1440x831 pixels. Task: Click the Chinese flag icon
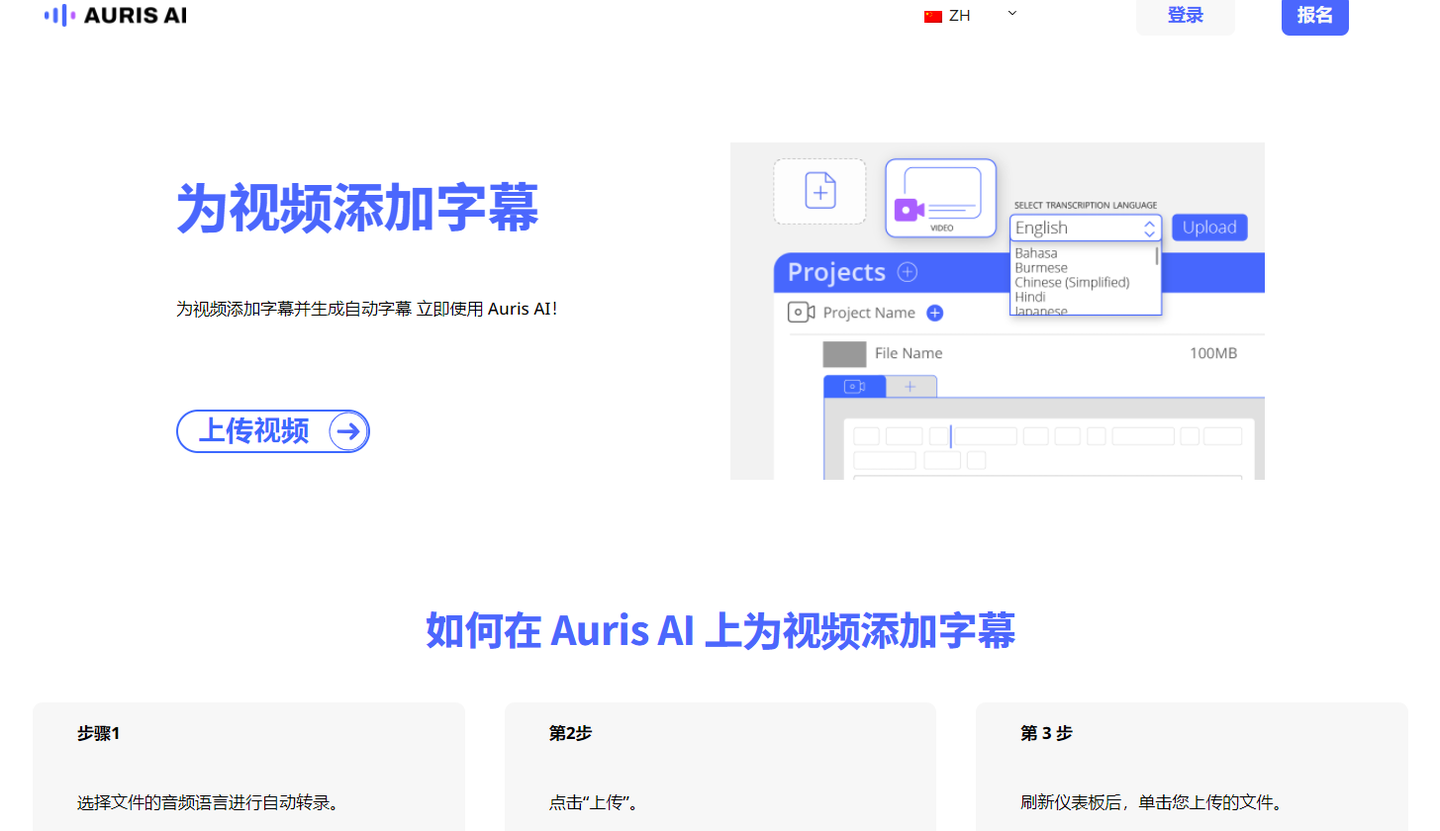pyautogui.click(x=933, y=16)
